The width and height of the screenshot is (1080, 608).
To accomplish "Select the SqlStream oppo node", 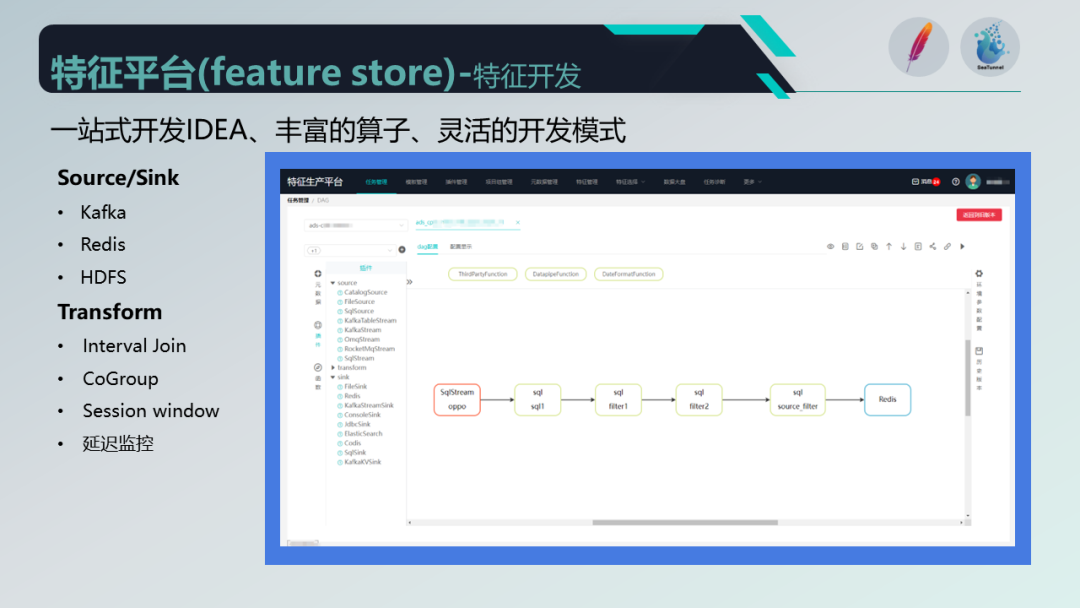I will [x=457, y=399].
